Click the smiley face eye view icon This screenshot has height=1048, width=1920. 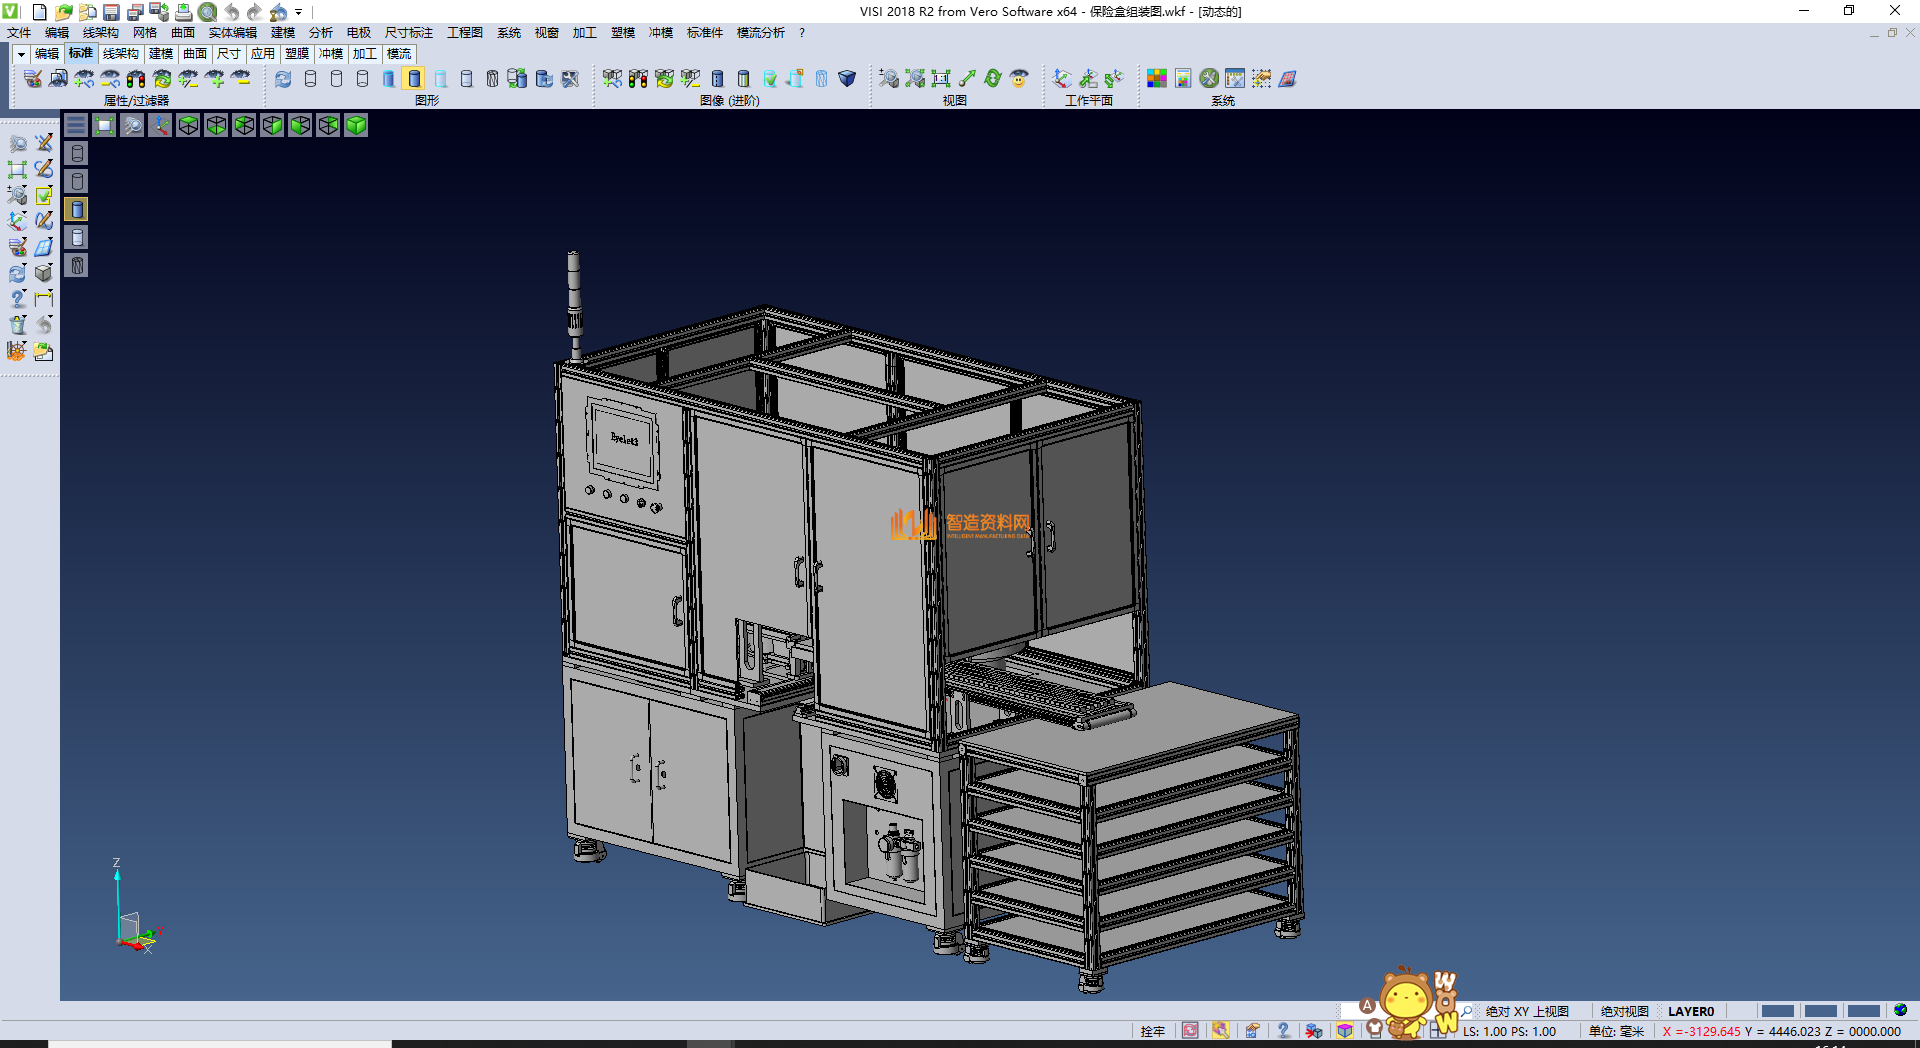point(1019,79)
